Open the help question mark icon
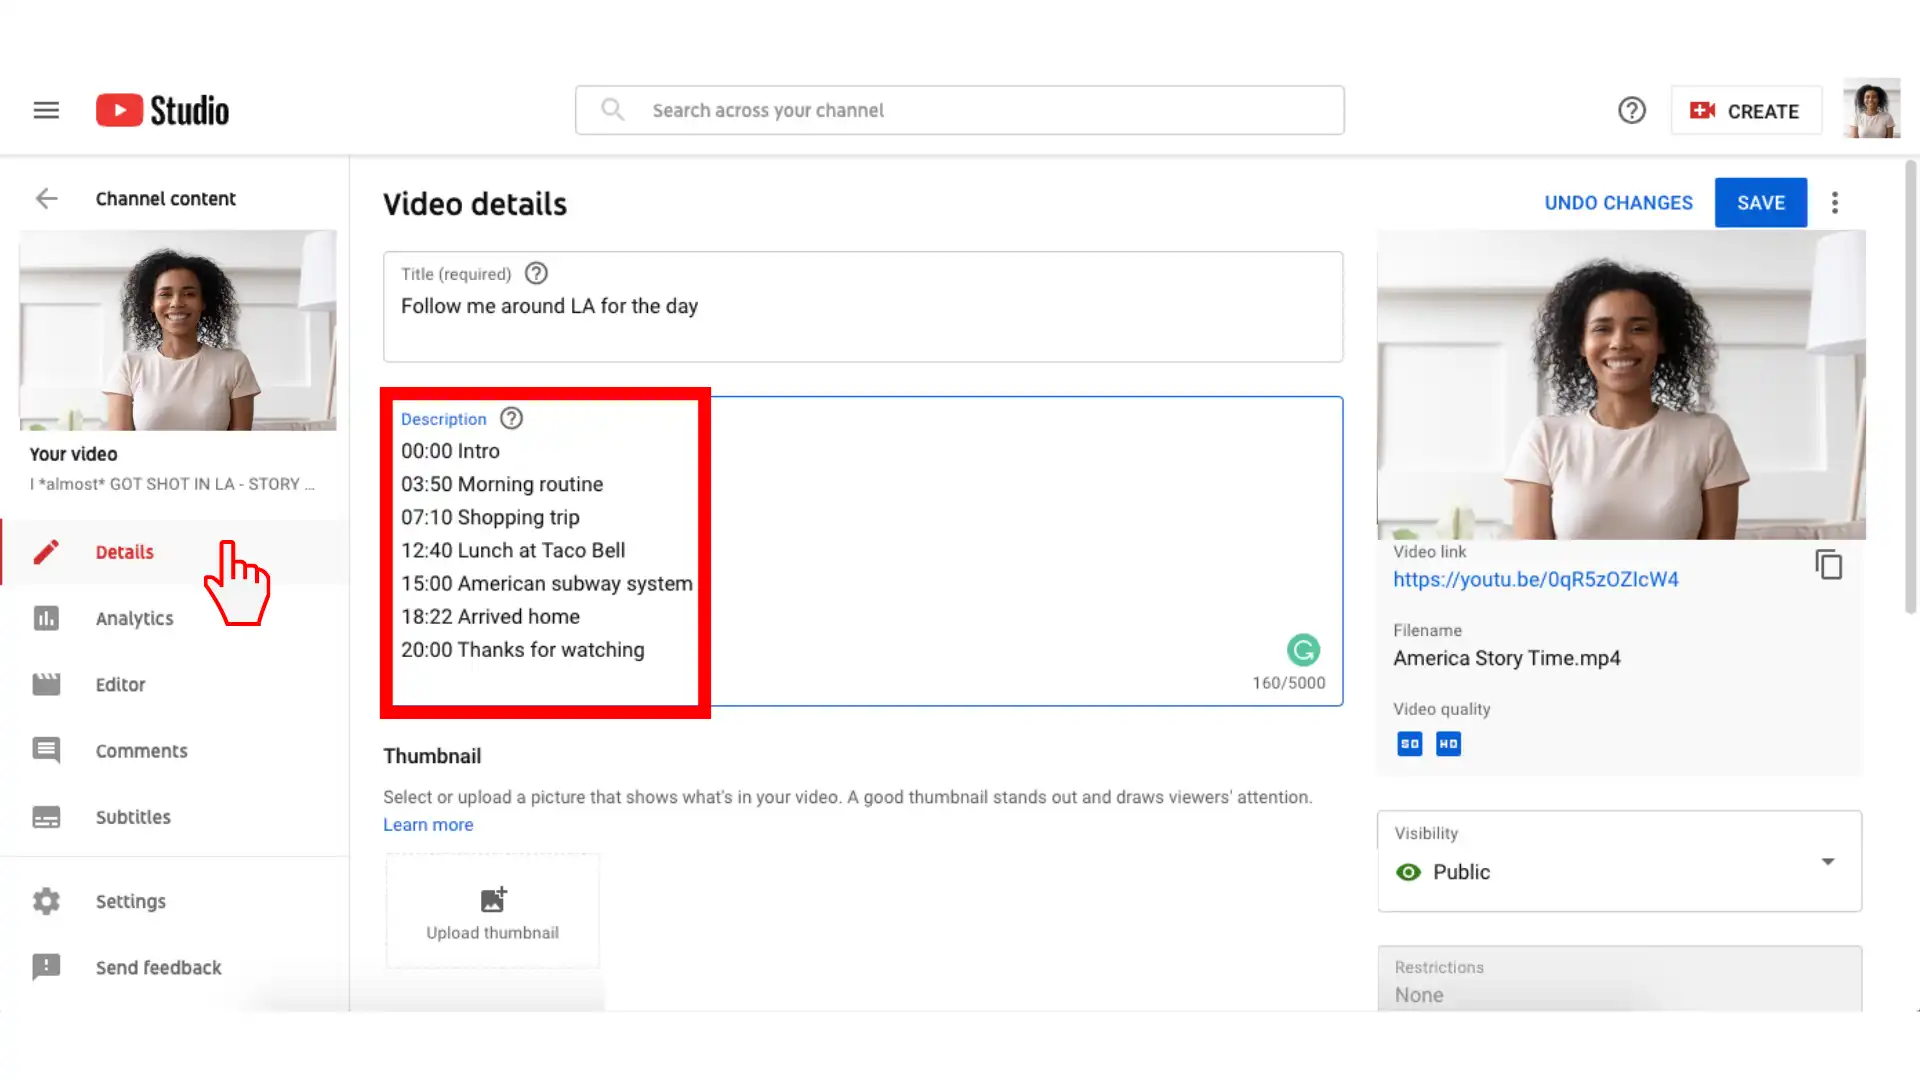This screenshot has width=1920, height=1080. pyautogui.click(x=1631, y=110)
